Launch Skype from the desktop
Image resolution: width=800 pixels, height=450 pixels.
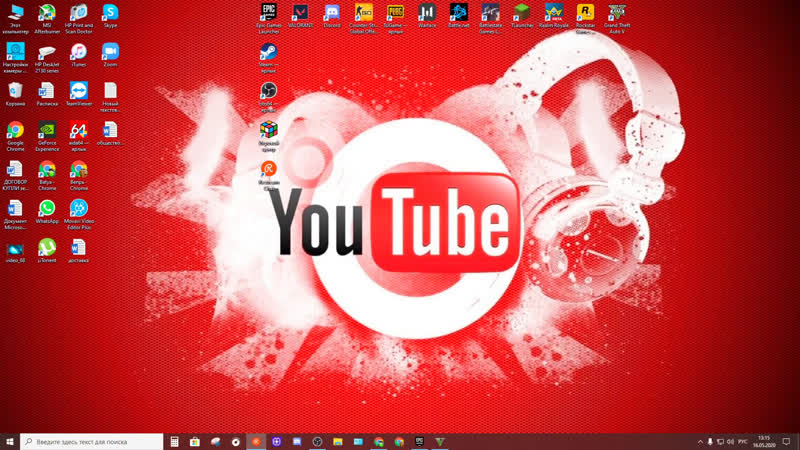click(x=110, y=16)
